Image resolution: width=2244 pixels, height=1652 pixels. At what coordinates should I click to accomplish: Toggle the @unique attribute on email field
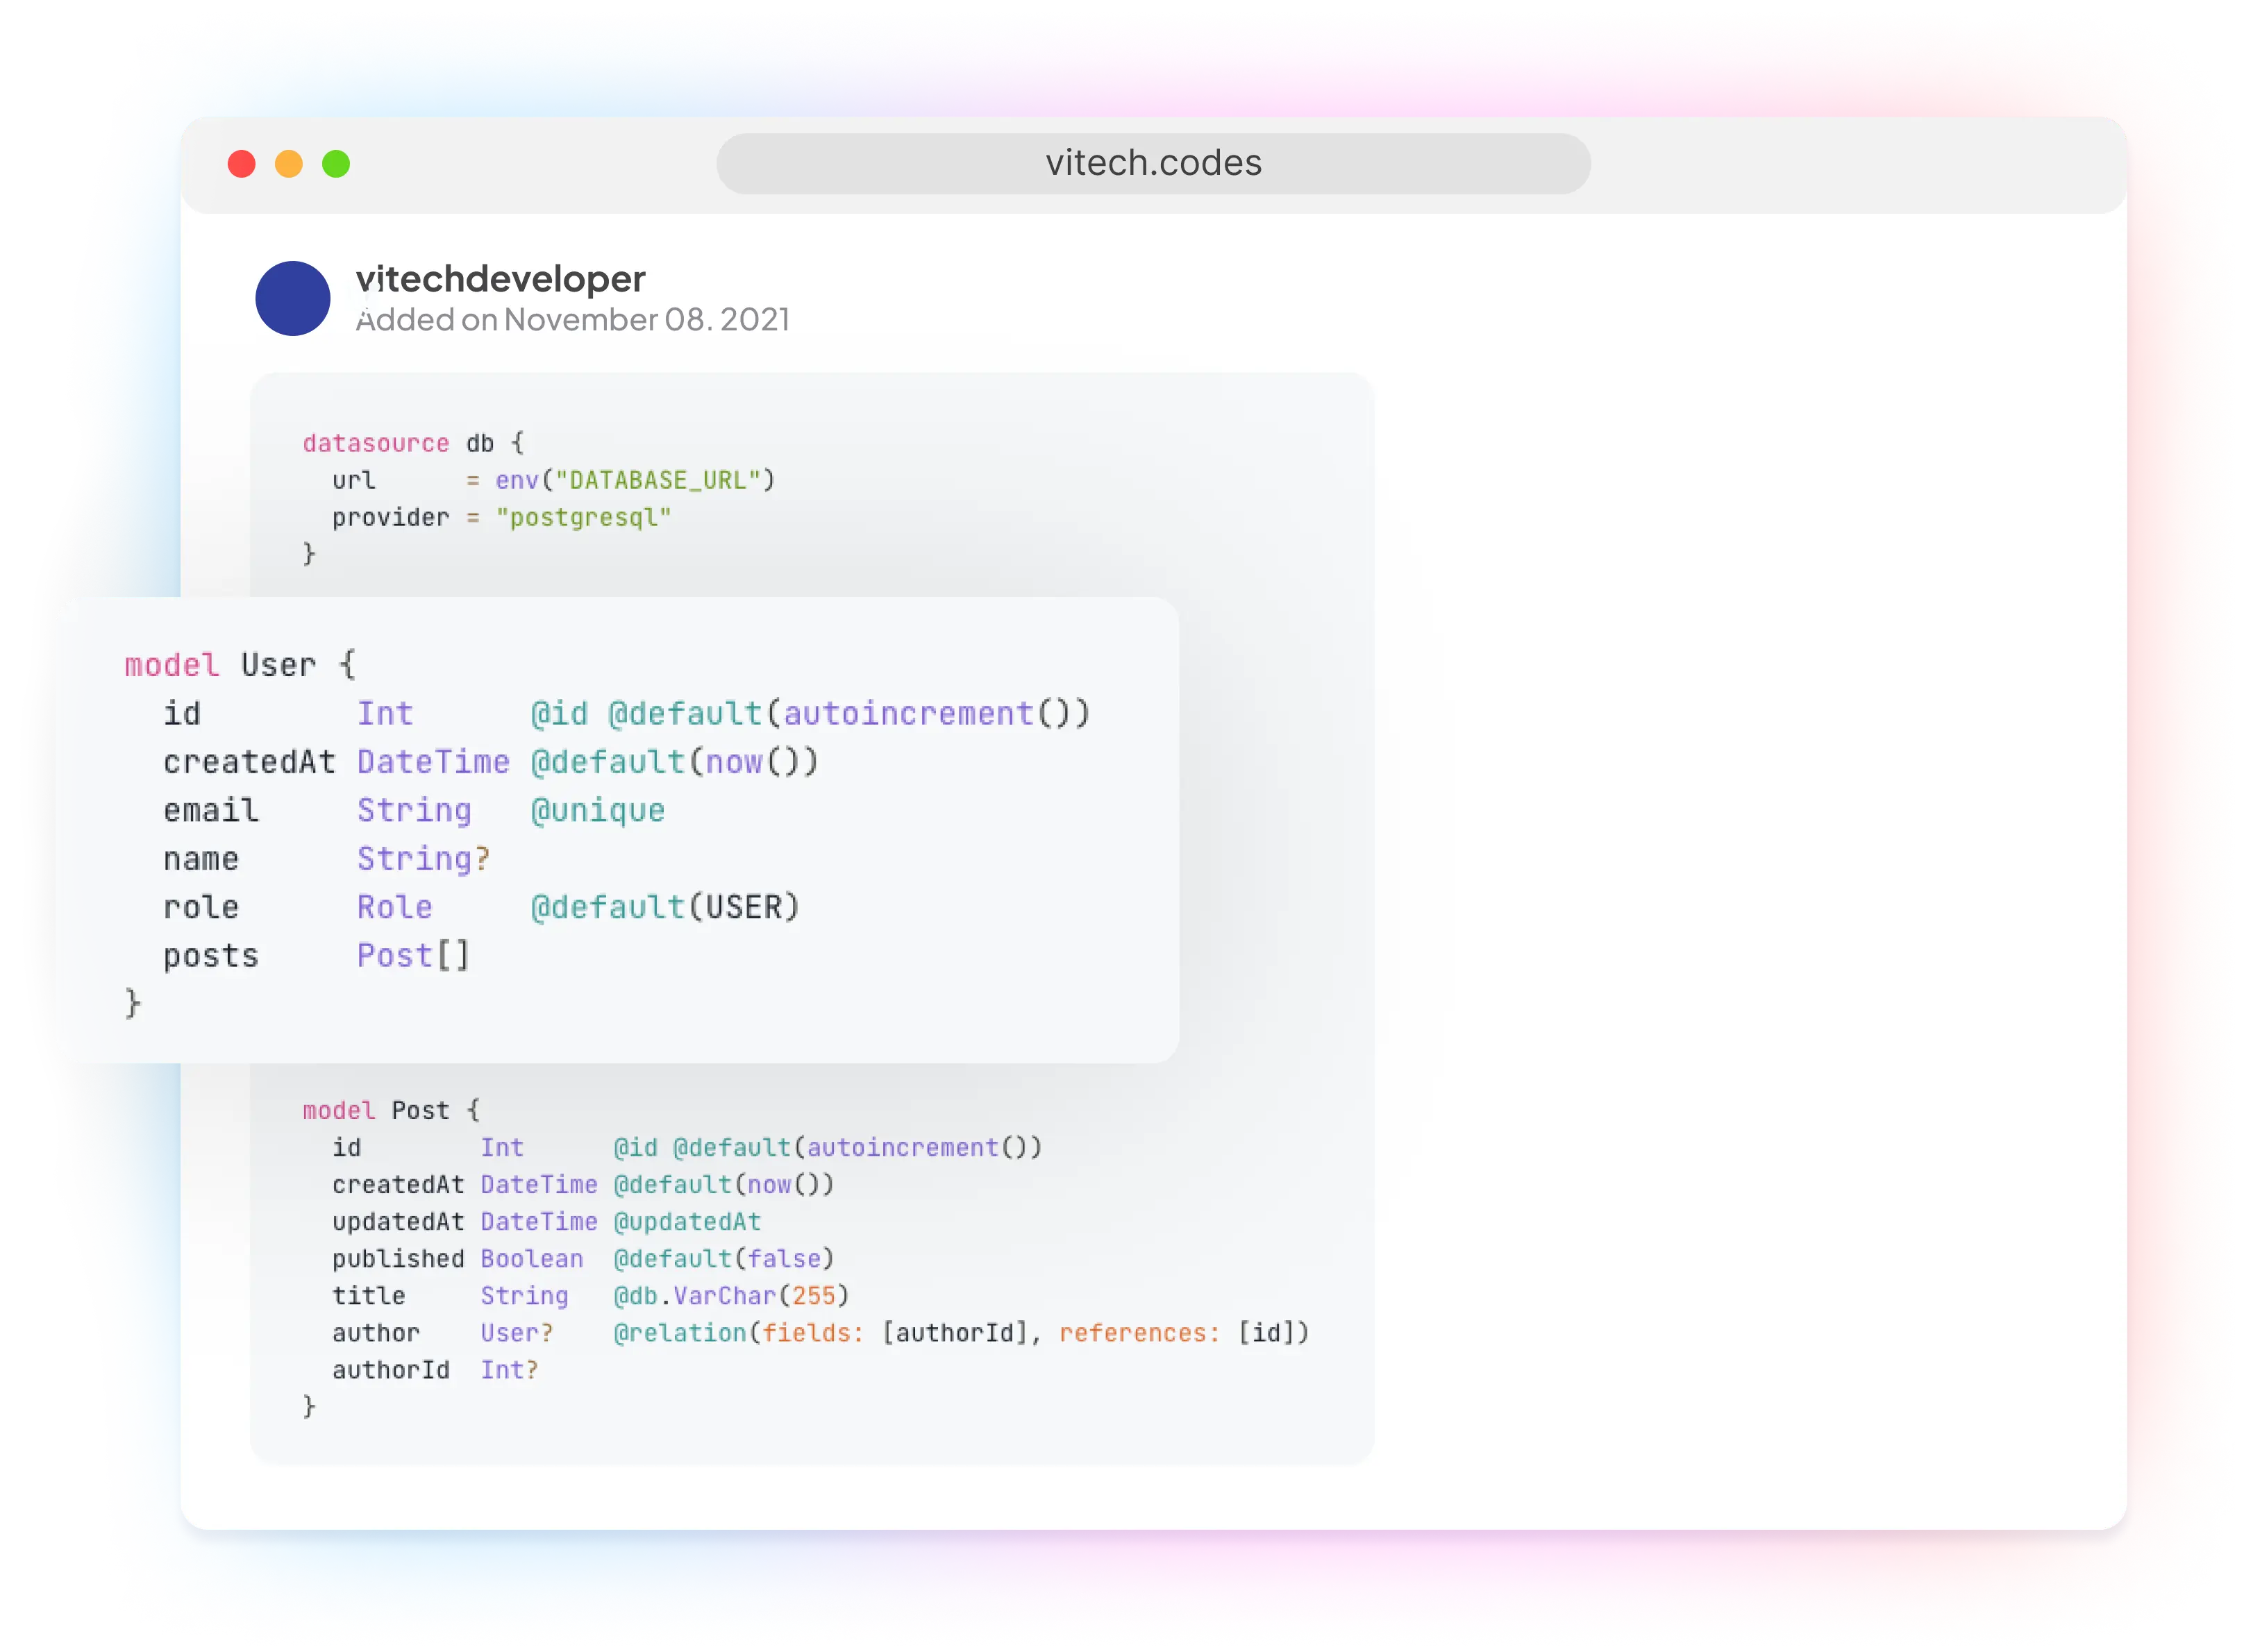597,810
